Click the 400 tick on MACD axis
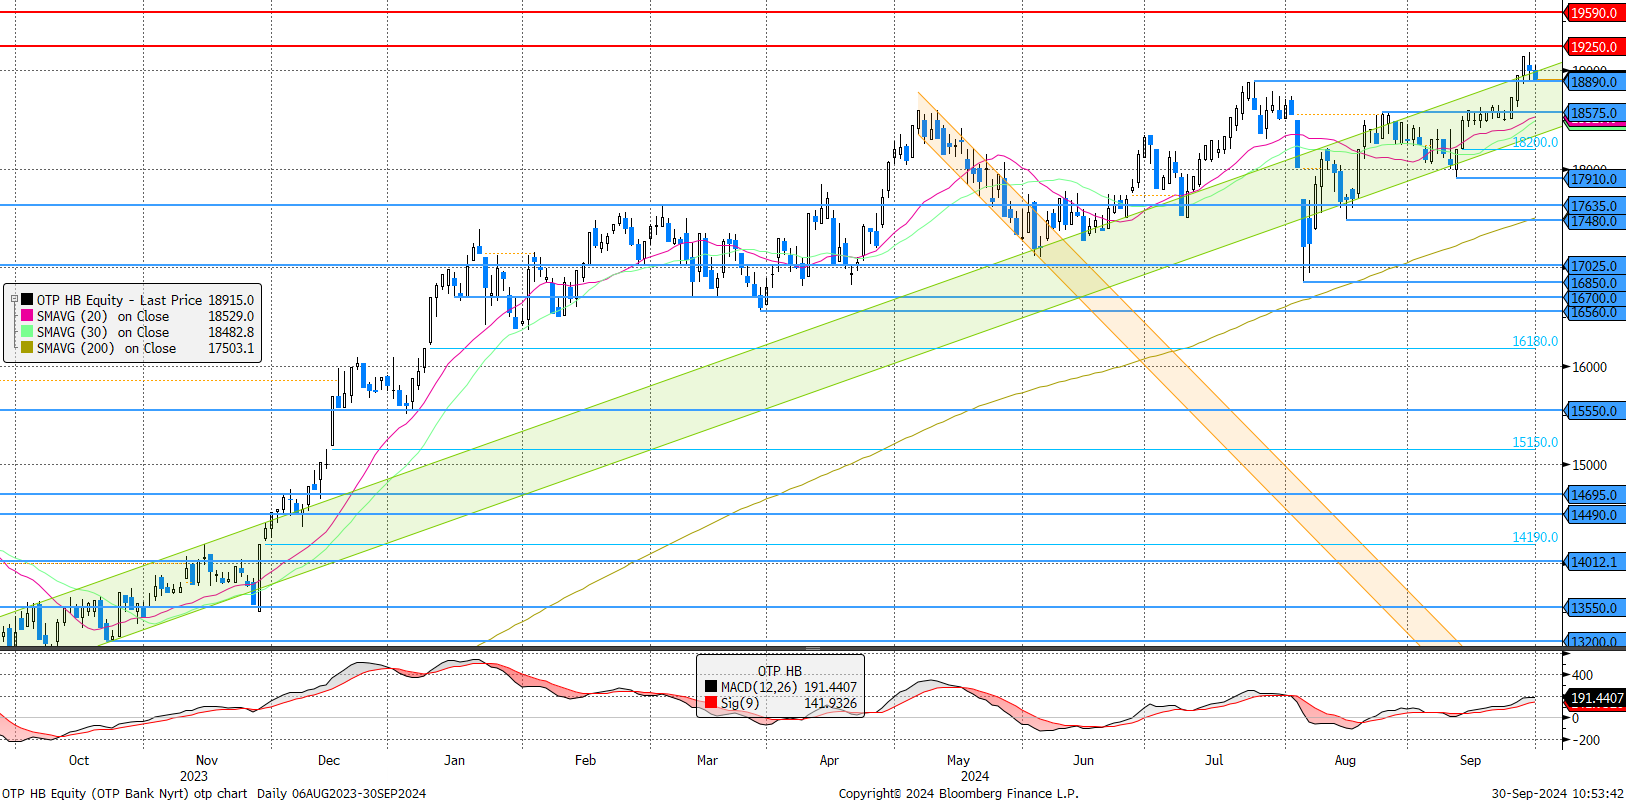This screenshot has width=1626, height=802. (1583, 675)
